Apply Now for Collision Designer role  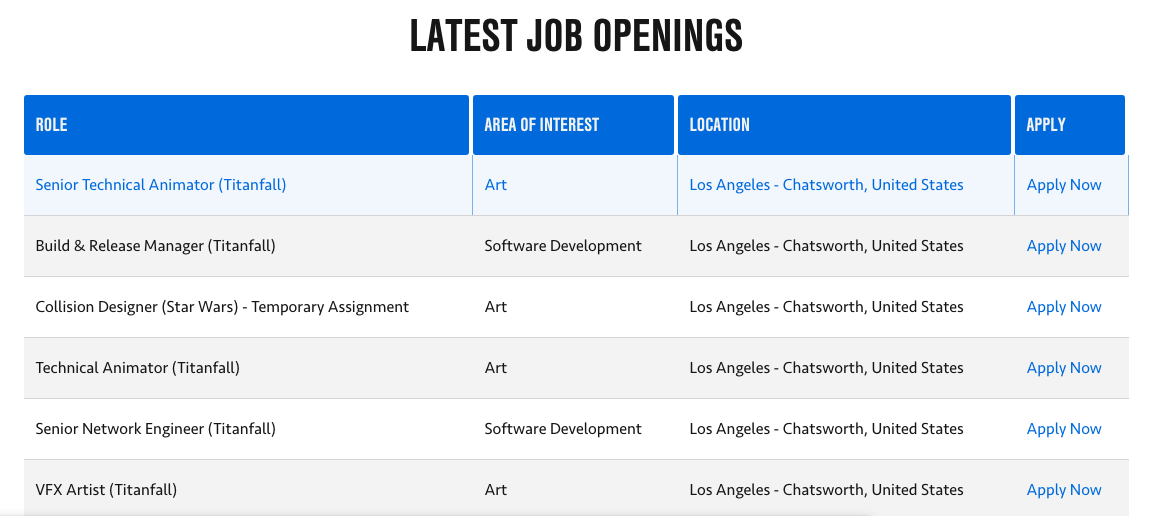point(1064,307)
